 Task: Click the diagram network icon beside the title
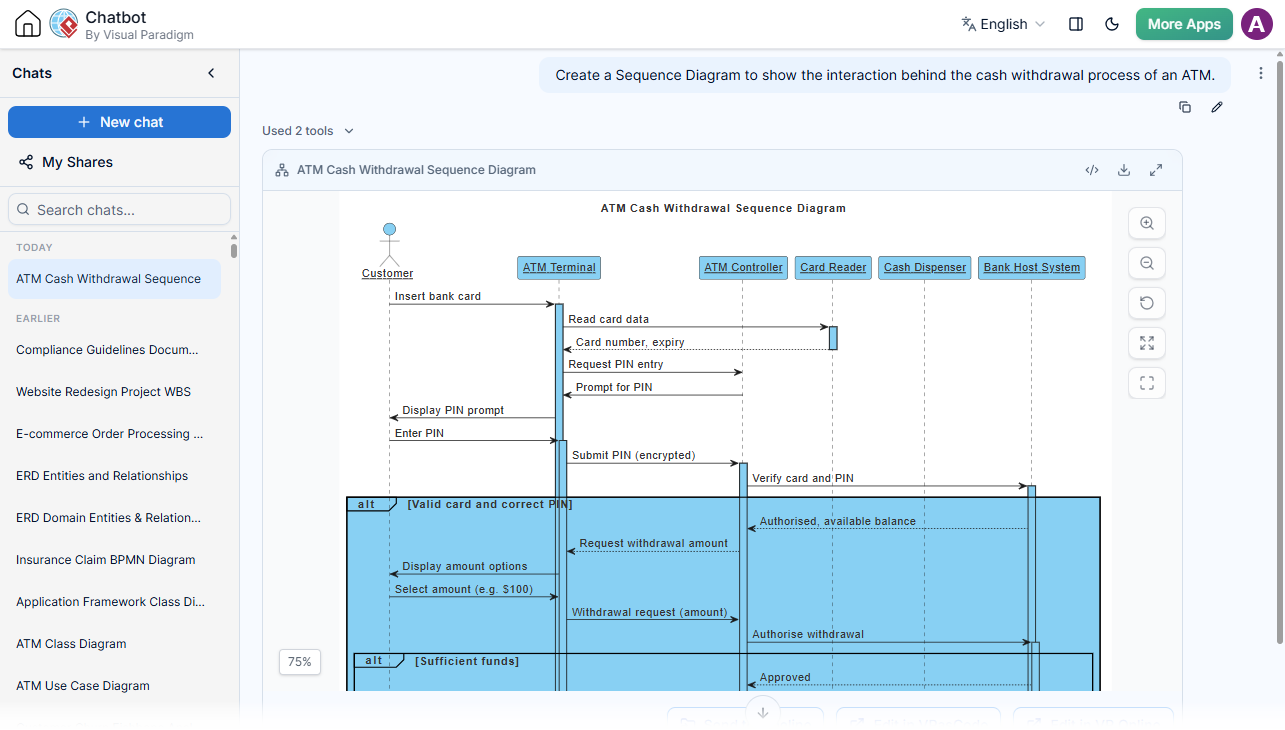282,170
